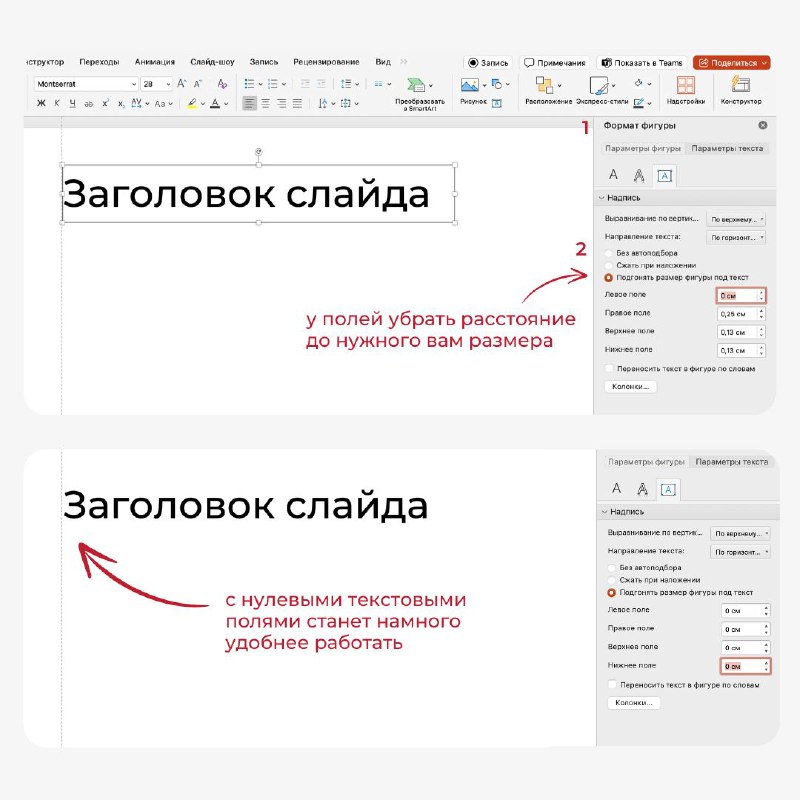Click the Bold (Ж) formatting icon

pyautogui.click(x=41, y=104)
